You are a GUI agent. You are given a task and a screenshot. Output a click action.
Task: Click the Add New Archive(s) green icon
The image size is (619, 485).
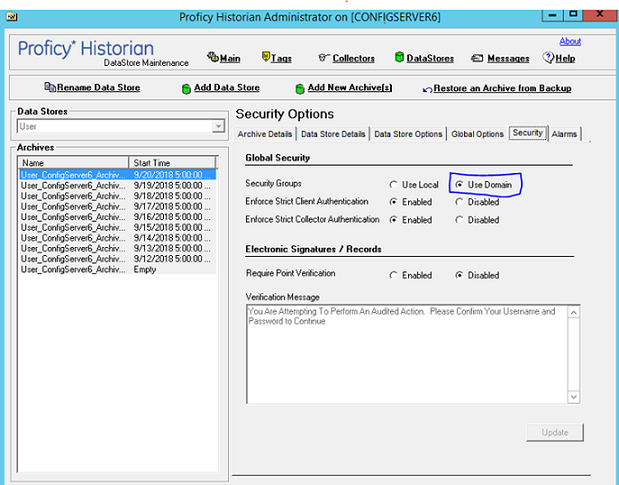(x=300, y=88)
